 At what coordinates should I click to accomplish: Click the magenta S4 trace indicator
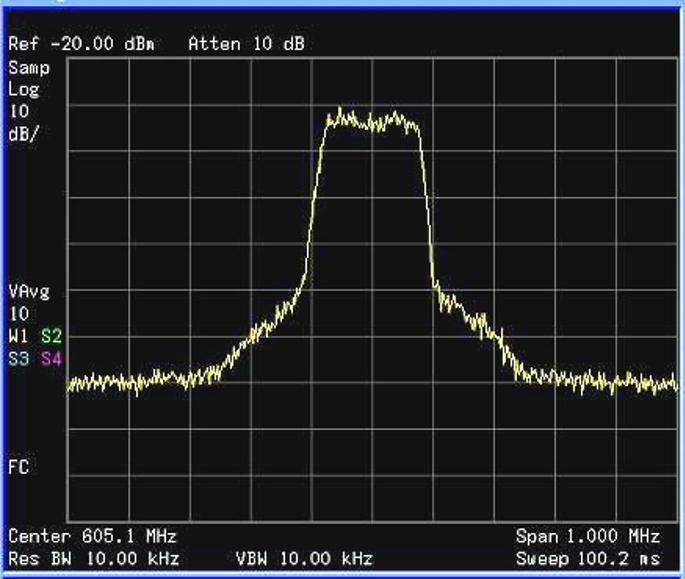[50, 357]
